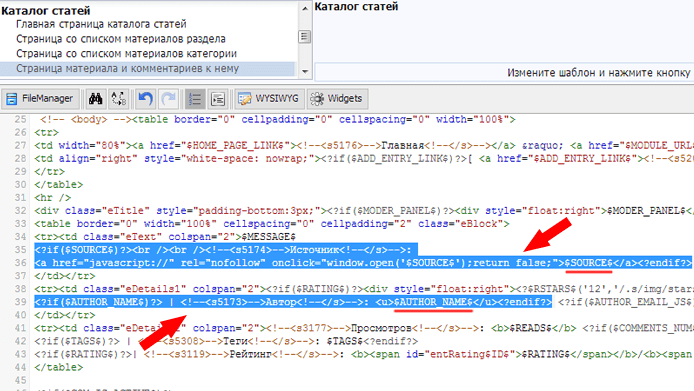Select Главная страница каталога статей

click(x=101, y=24)
